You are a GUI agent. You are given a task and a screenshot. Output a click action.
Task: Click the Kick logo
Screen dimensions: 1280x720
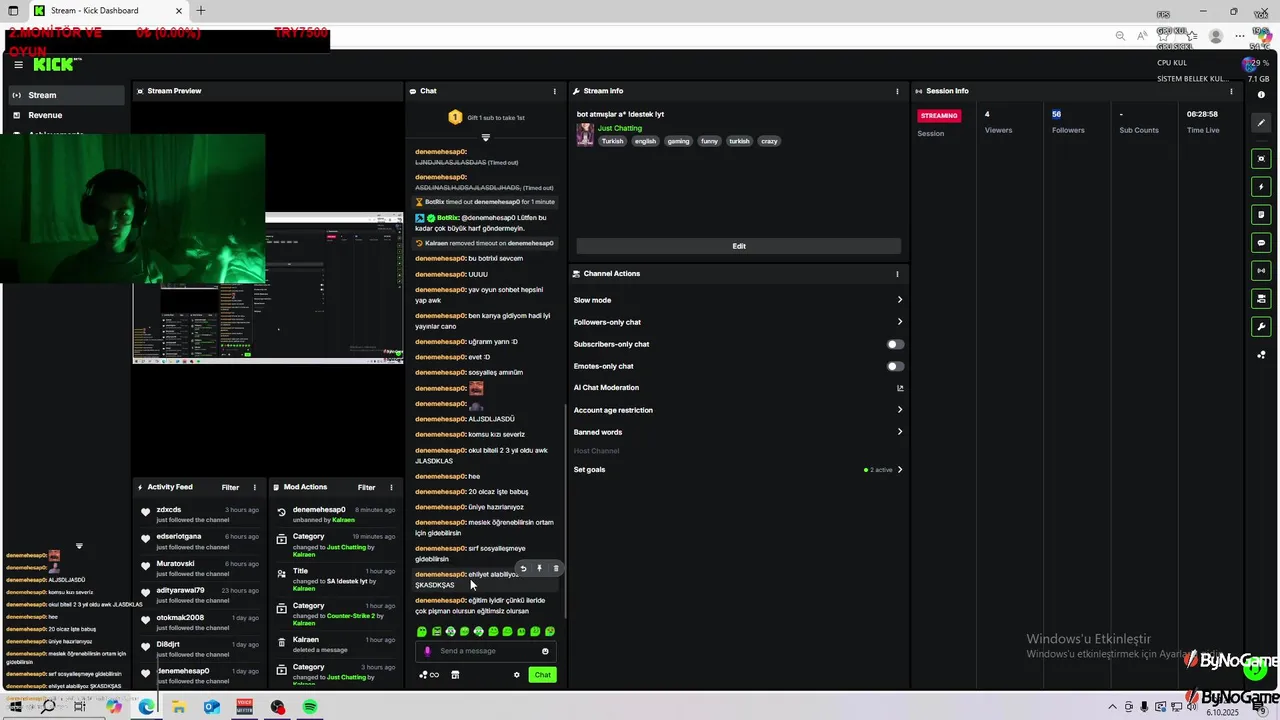pos(57,65)
